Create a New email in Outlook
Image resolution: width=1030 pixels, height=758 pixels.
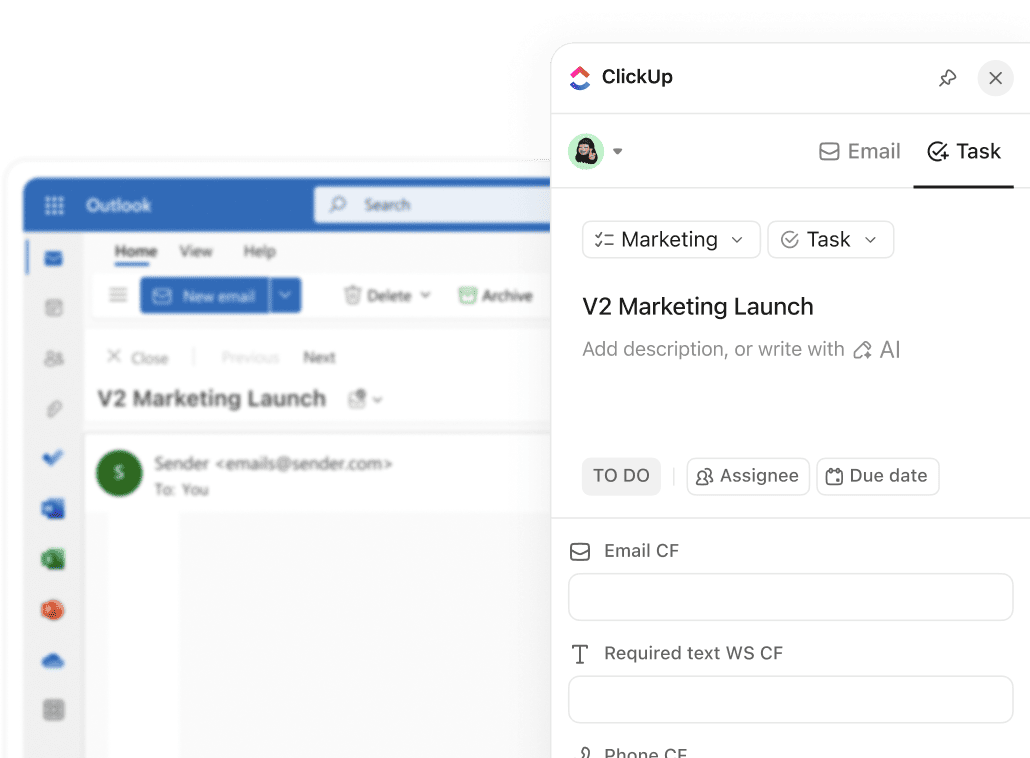[x=204, y=296]
